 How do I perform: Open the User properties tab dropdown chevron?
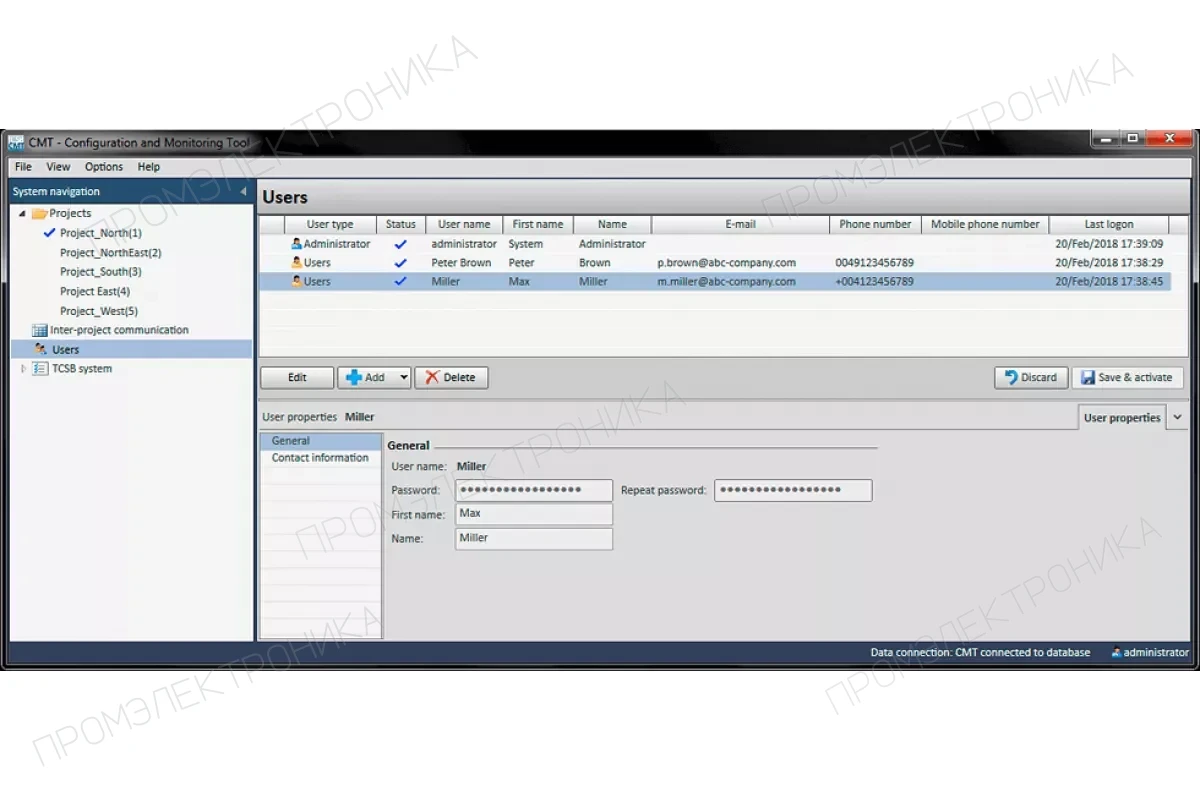[x=1177, y=418]
